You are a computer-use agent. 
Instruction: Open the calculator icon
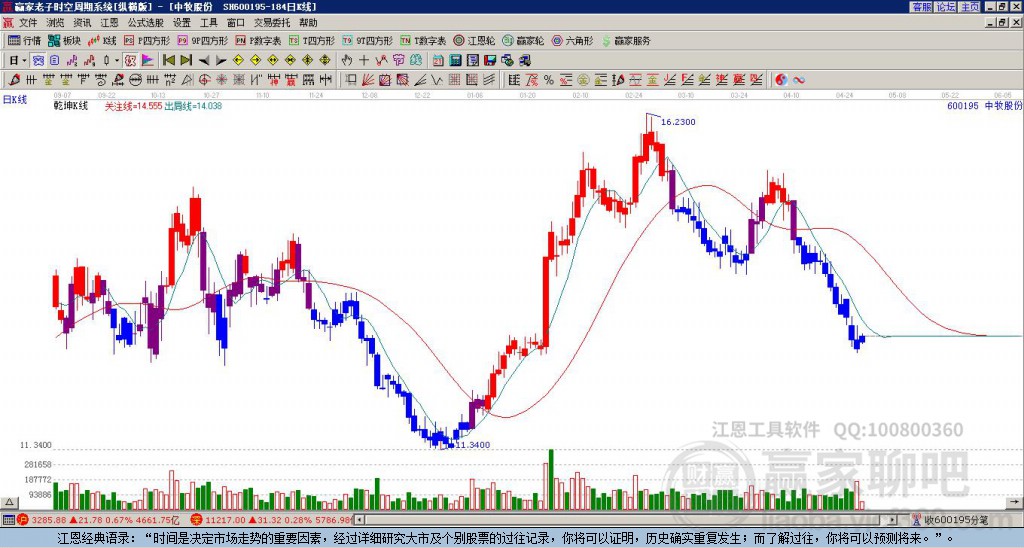[455, 61]
